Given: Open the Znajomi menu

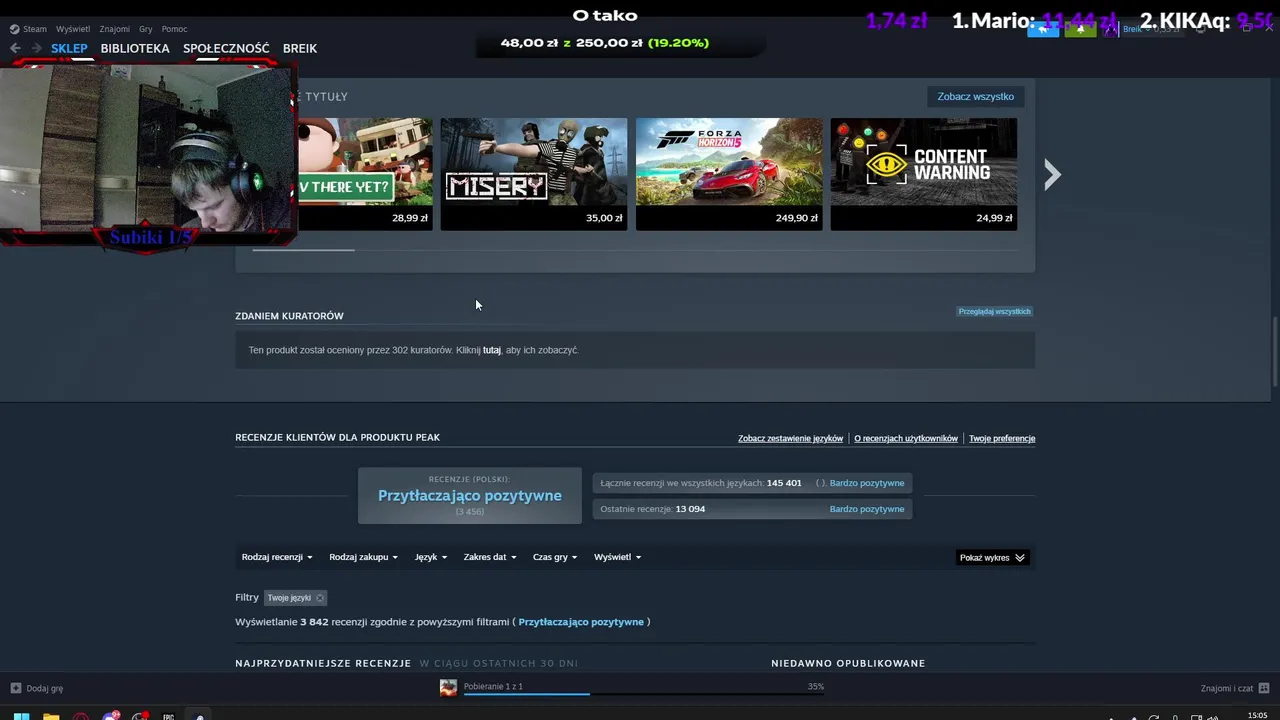Looking at the screenshot, I should pyautogui.click(x=114, y=29).
